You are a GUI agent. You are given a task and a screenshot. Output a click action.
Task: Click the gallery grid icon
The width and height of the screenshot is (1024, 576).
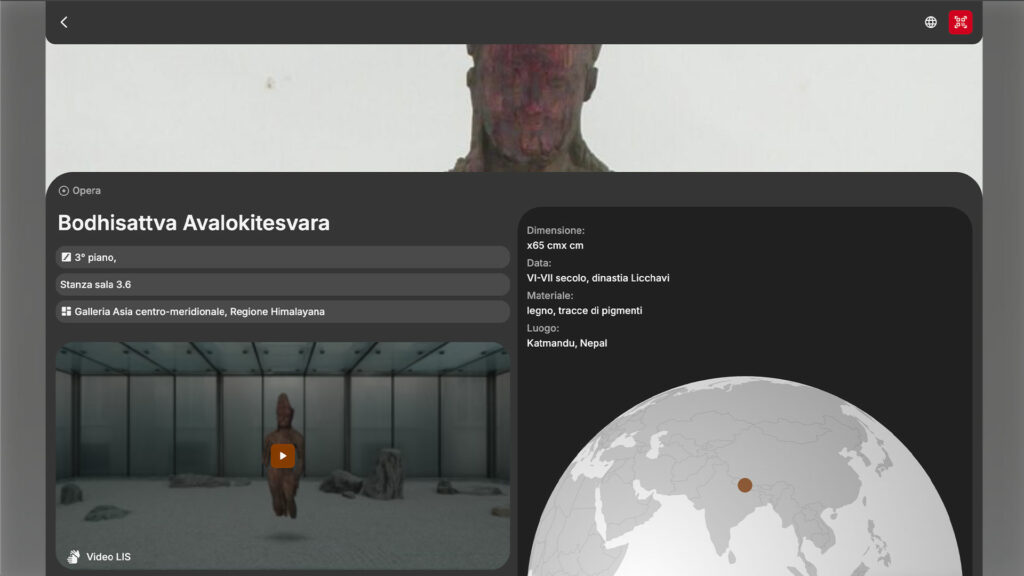[66, 312]
